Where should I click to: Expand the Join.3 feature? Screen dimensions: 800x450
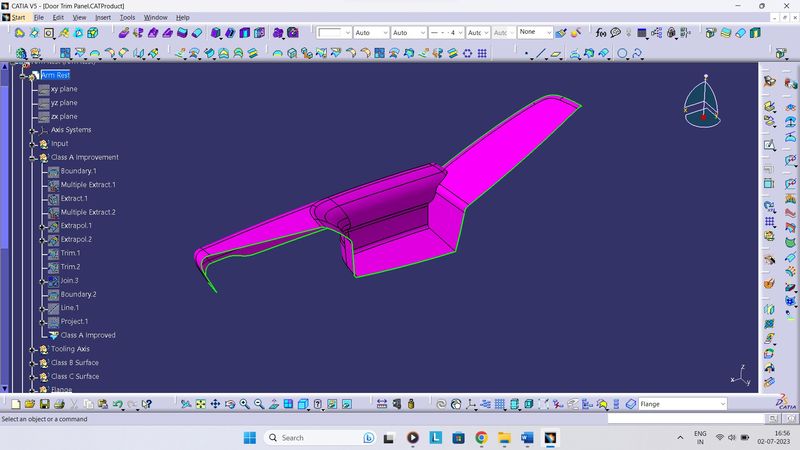42,282
